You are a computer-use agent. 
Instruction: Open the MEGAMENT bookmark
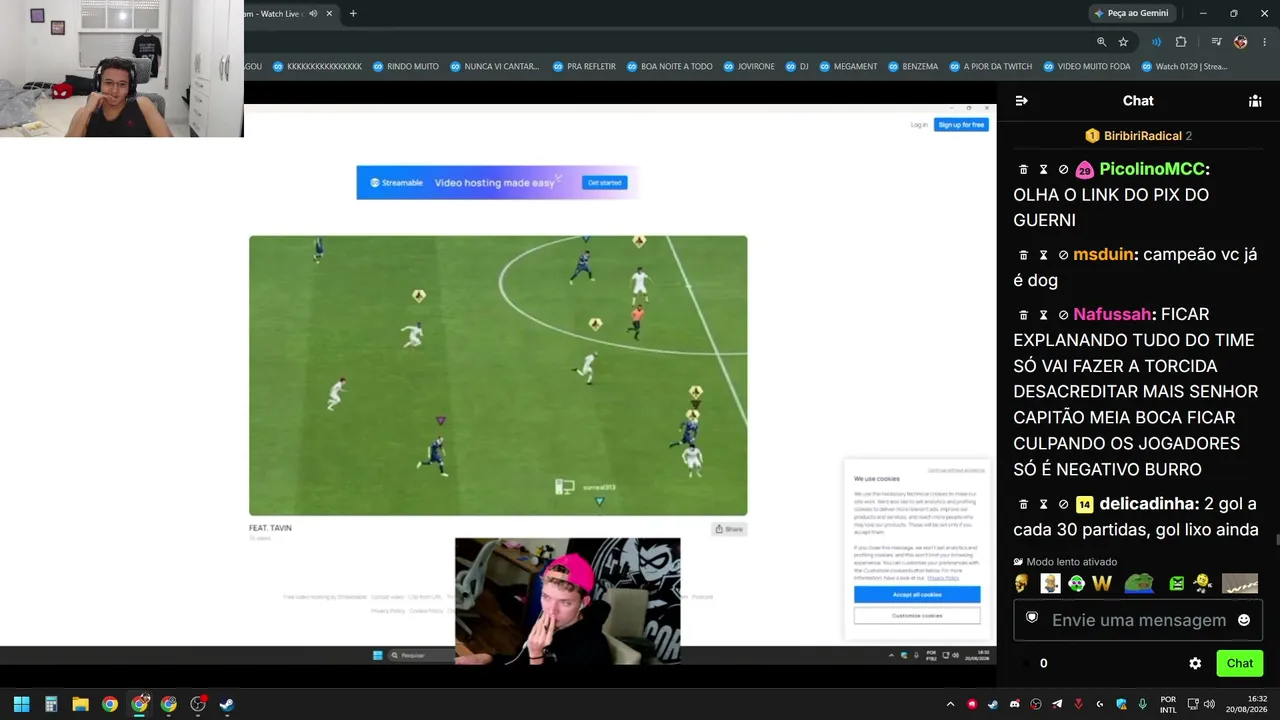(x=848, y=67)
